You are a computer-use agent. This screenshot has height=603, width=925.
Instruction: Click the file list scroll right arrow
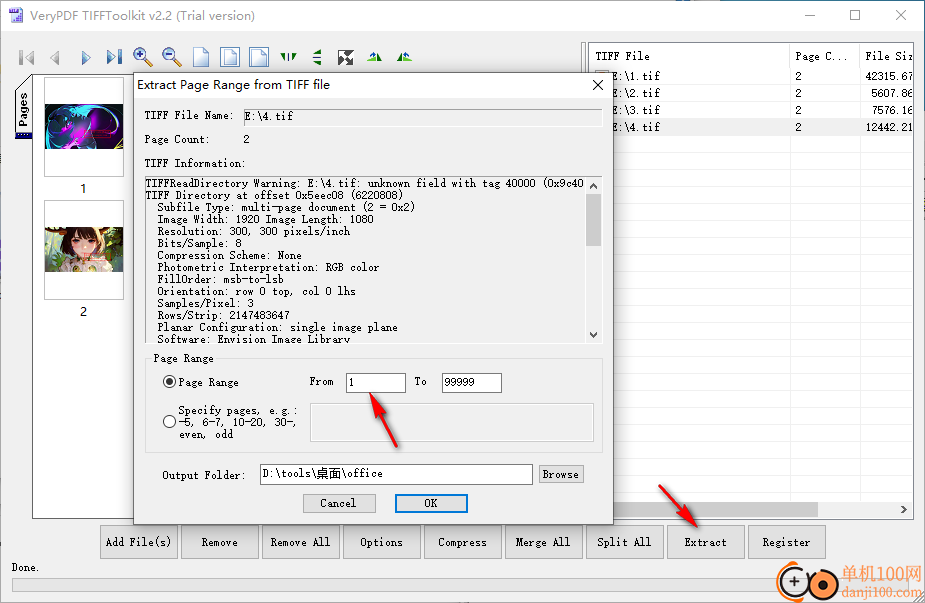point(904,509)
